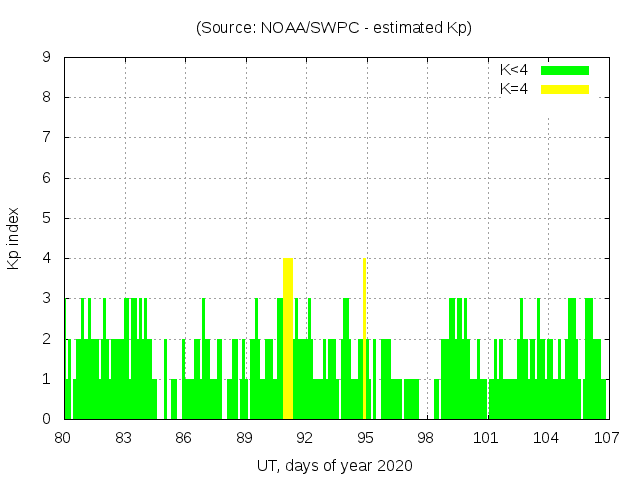Click the x-axis tick label 104
Viewport: 640px width, 480px height.
[x=546, y=437]
